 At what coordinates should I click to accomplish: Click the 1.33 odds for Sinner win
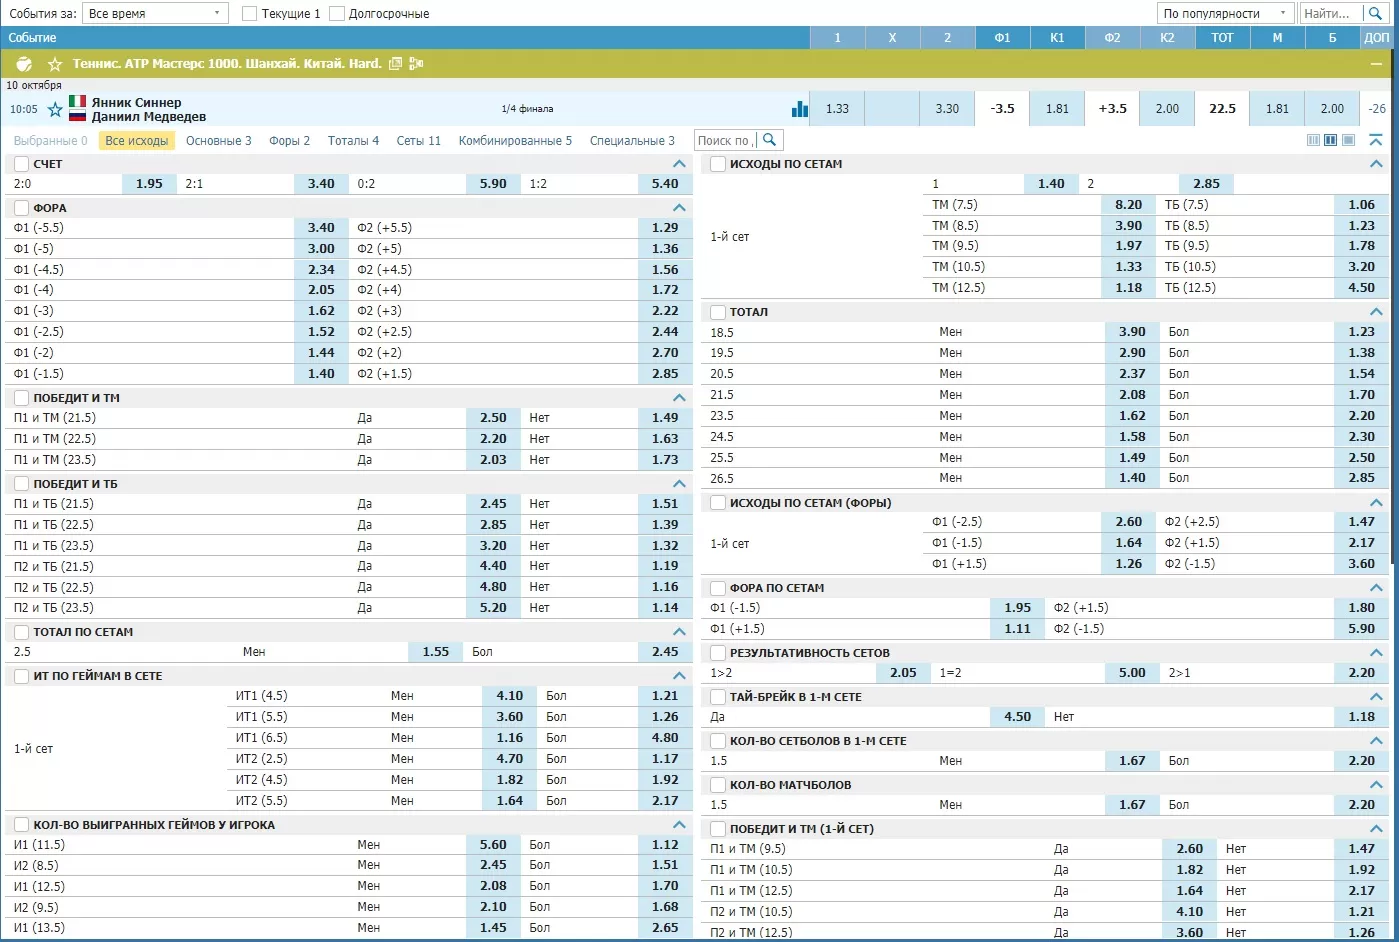coord(837,109)
